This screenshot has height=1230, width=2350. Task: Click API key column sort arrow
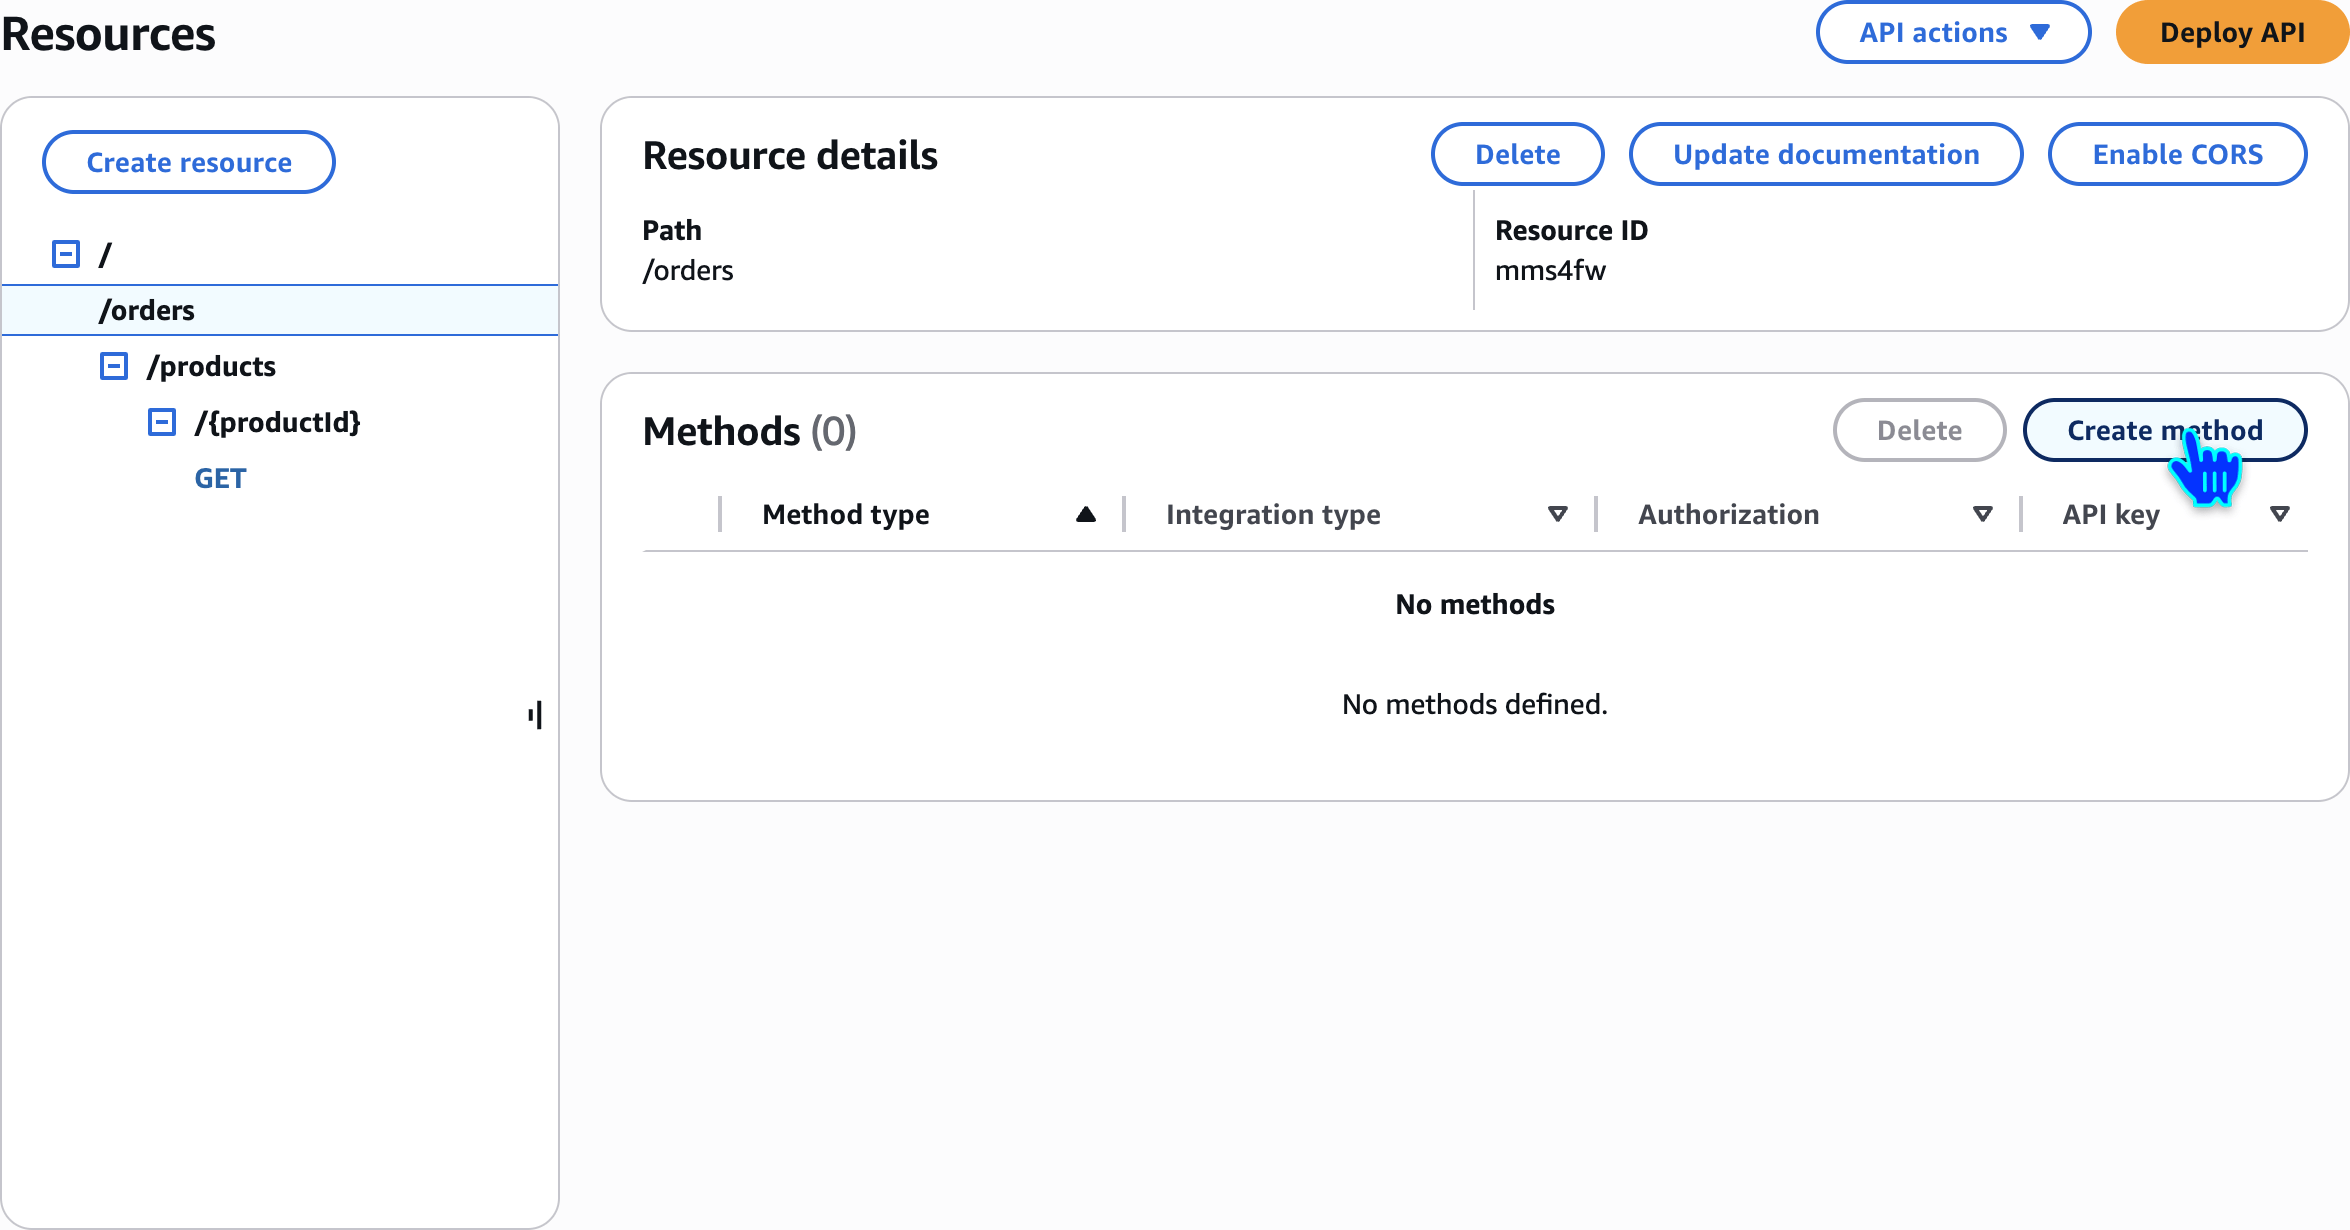(2279, 515)
